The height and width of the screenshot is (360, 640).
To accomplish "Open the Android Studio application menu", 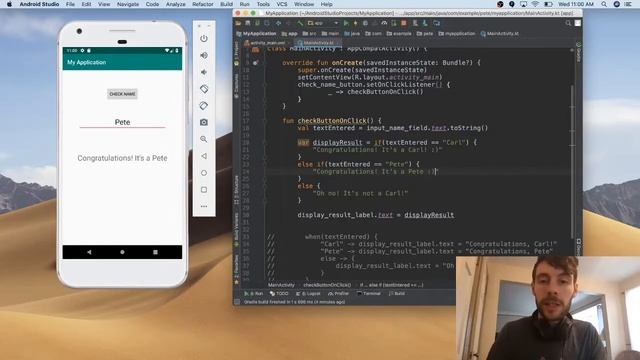I will 39,4.
